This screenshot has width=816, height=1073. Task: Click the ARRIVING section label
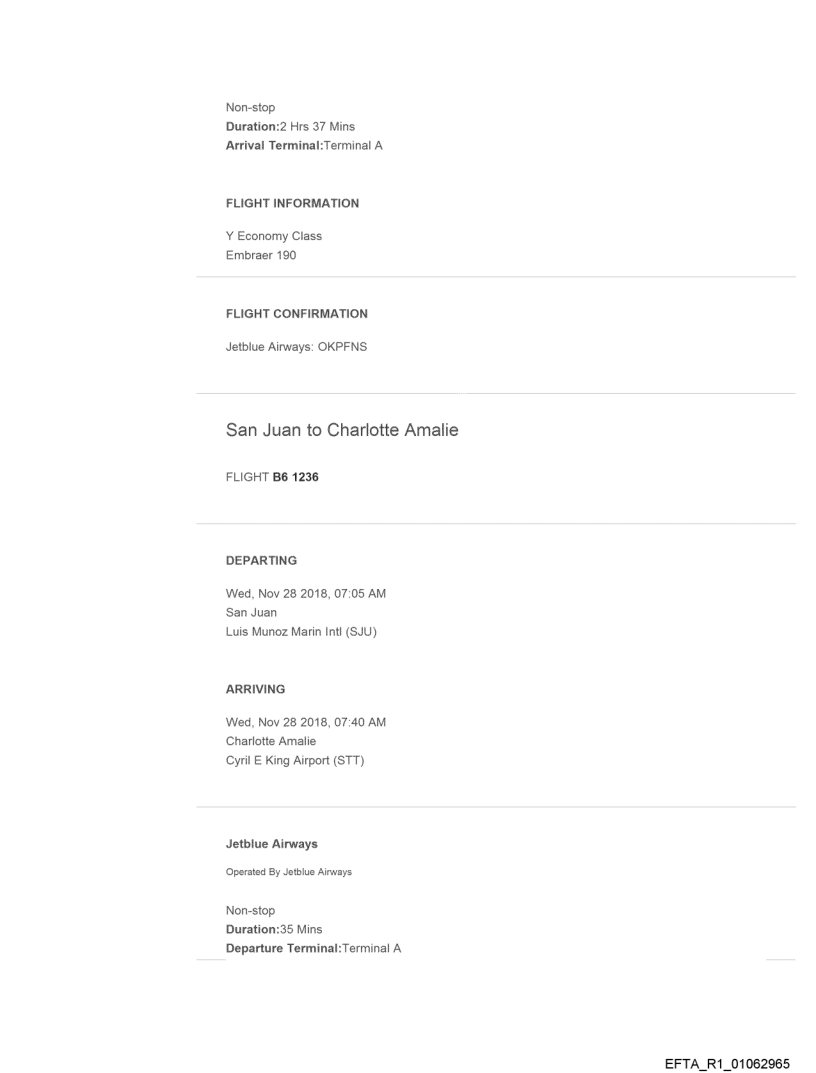click(255, 689)
